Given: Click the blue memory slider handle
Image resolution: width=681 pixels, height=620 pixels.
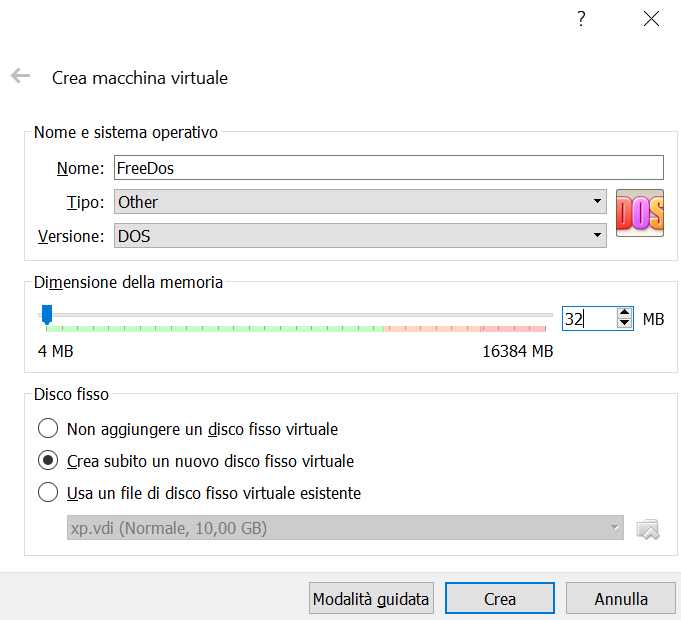Looking at the screenshot, I should [x=46, y=314].
